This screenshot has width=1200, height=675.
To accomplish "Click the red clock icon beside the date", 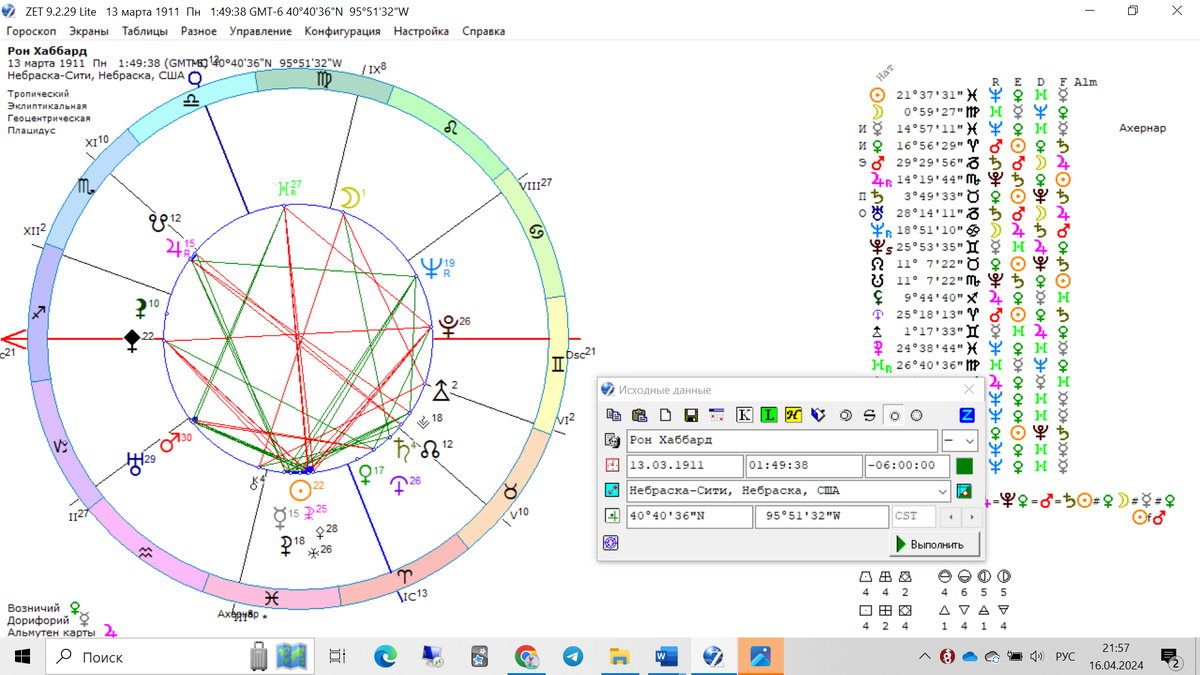I will (612, 466).
